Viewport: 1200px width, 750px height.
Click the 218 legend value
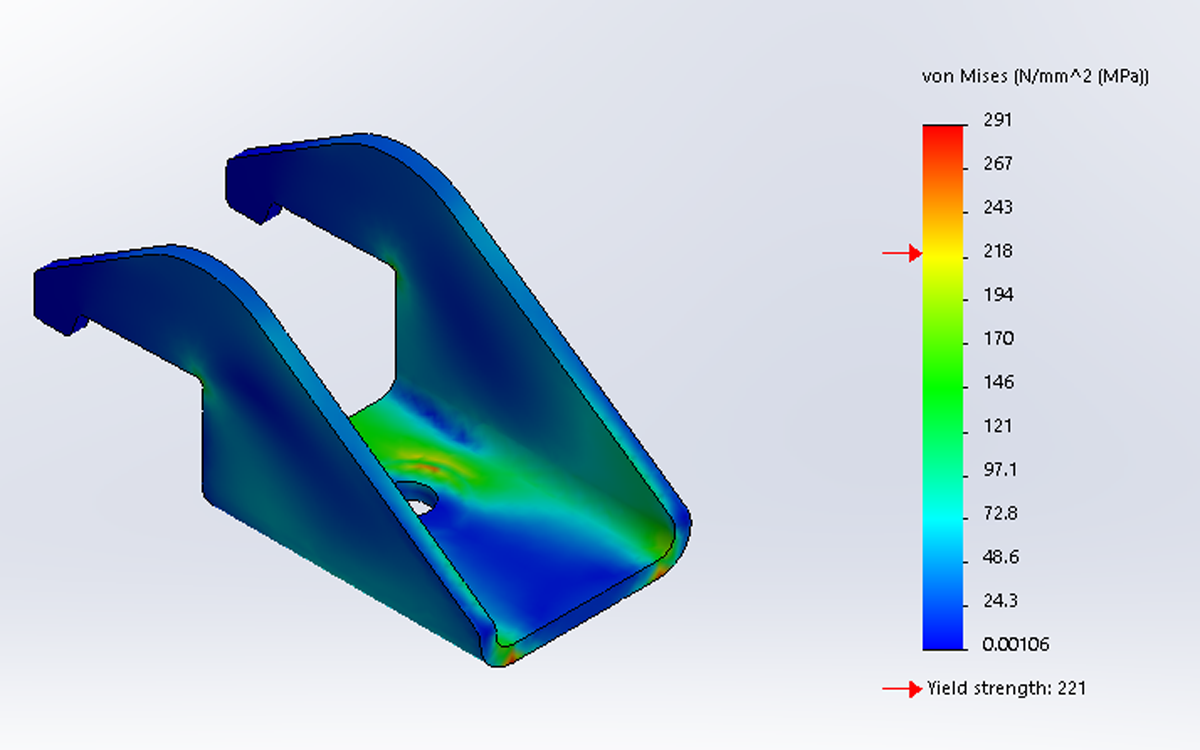(x=998, y=251)
